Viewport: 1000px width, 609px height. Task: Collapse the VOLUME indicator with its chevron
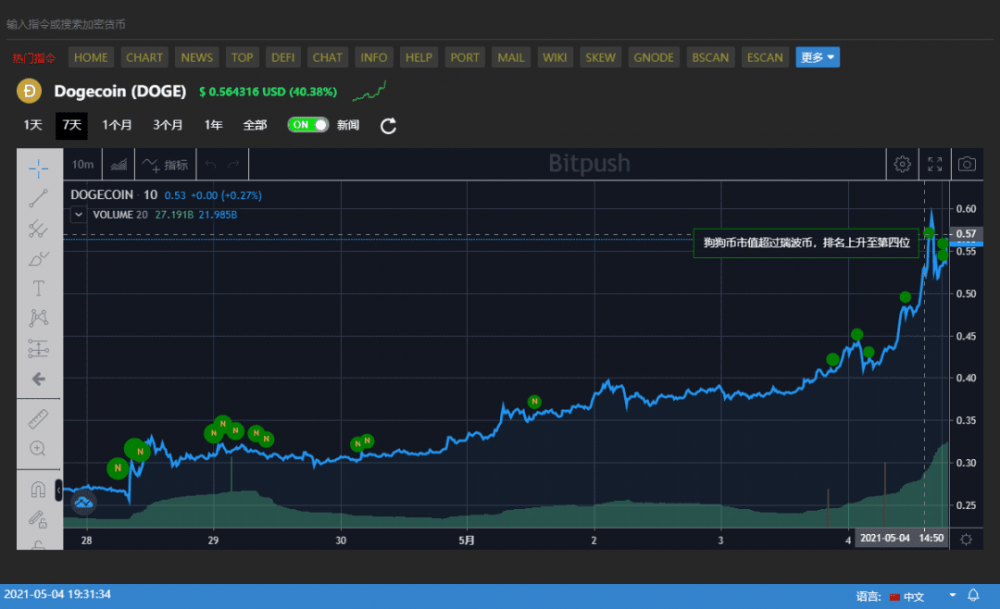coord(78,214)
